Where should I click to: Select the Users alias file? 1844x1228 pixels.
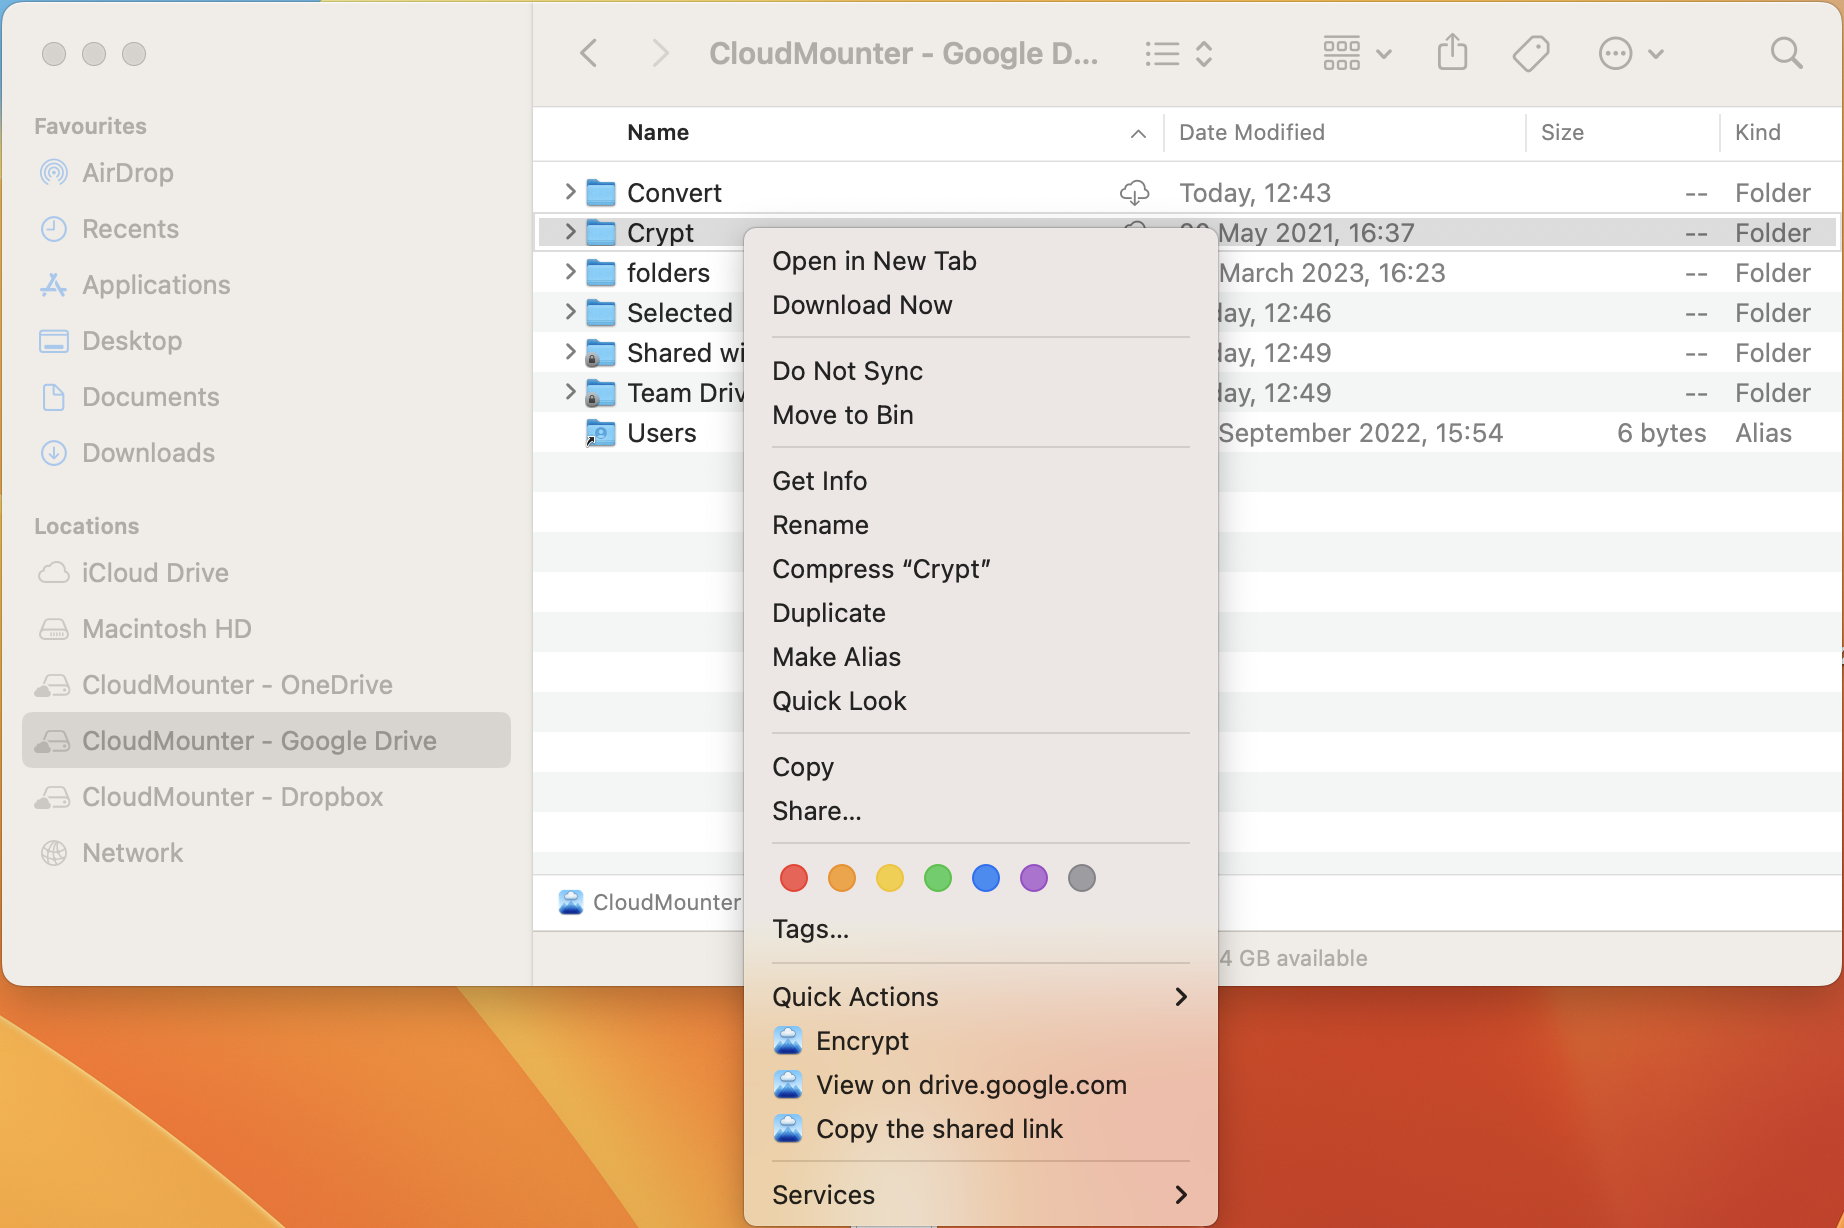point(661,433)
